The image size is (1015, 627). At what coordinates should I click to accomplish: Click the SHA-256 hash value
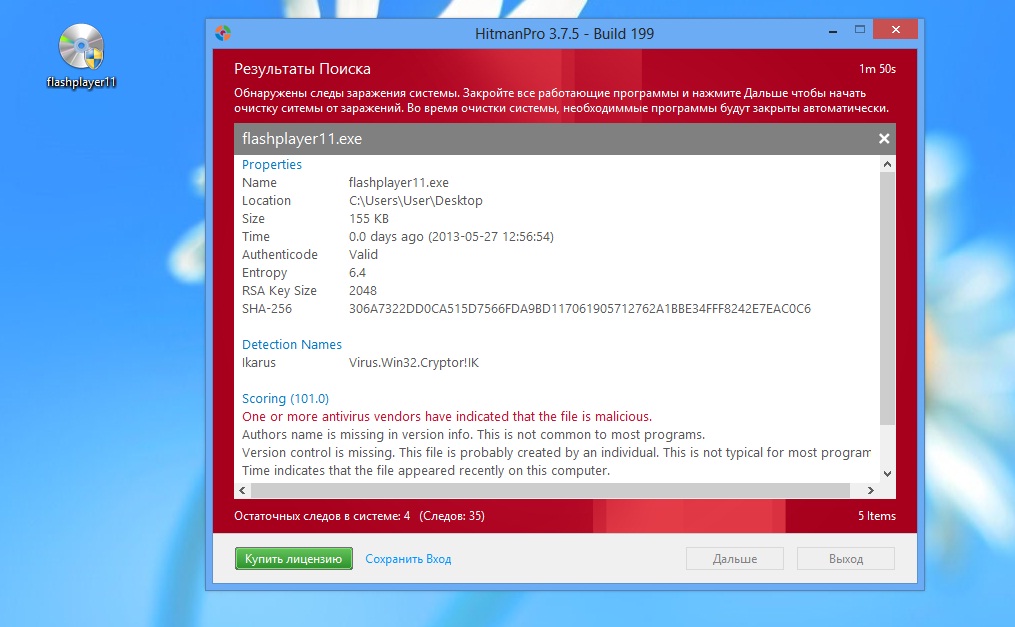click(580, 309)
